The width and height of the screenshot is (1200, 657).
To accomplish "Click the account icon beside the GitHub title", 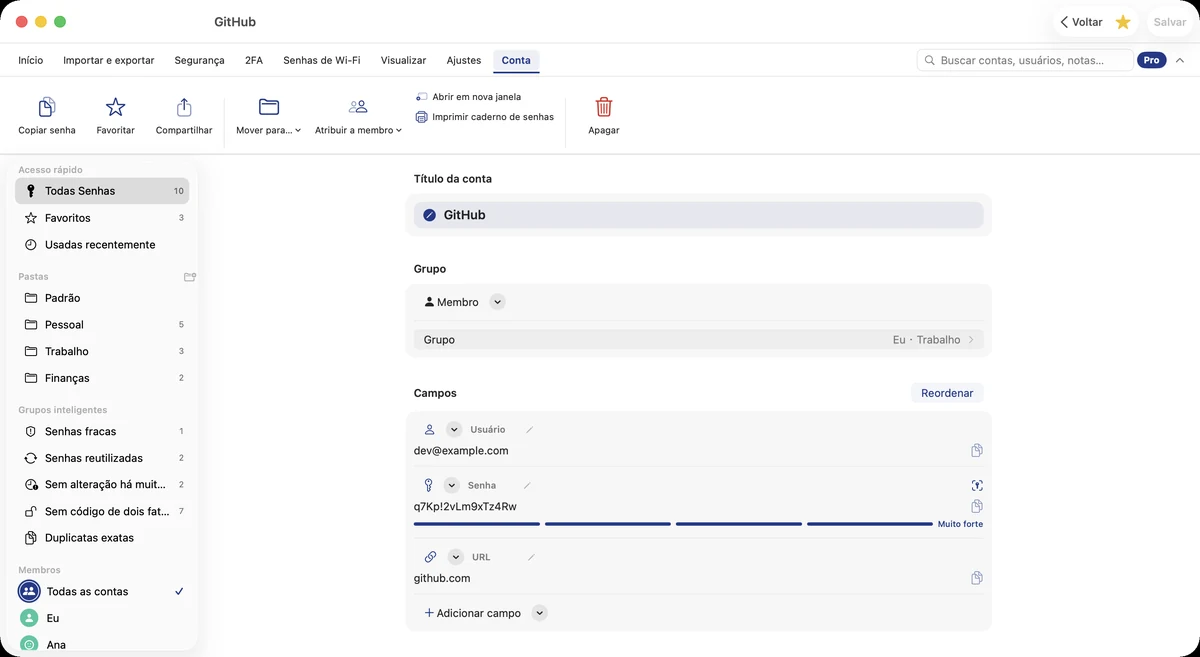I will click(x=429, y=215).
